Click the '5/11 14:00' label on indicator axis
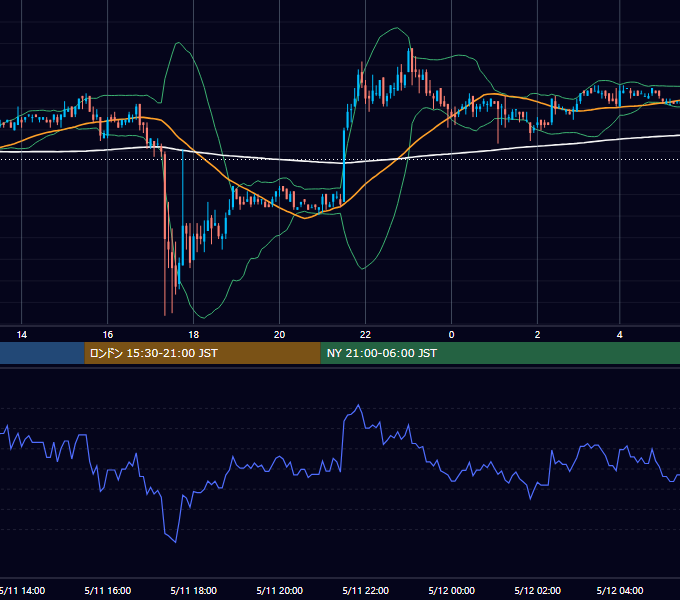The width and height of the screenshot is (680, 600). [x=22, y=590]
